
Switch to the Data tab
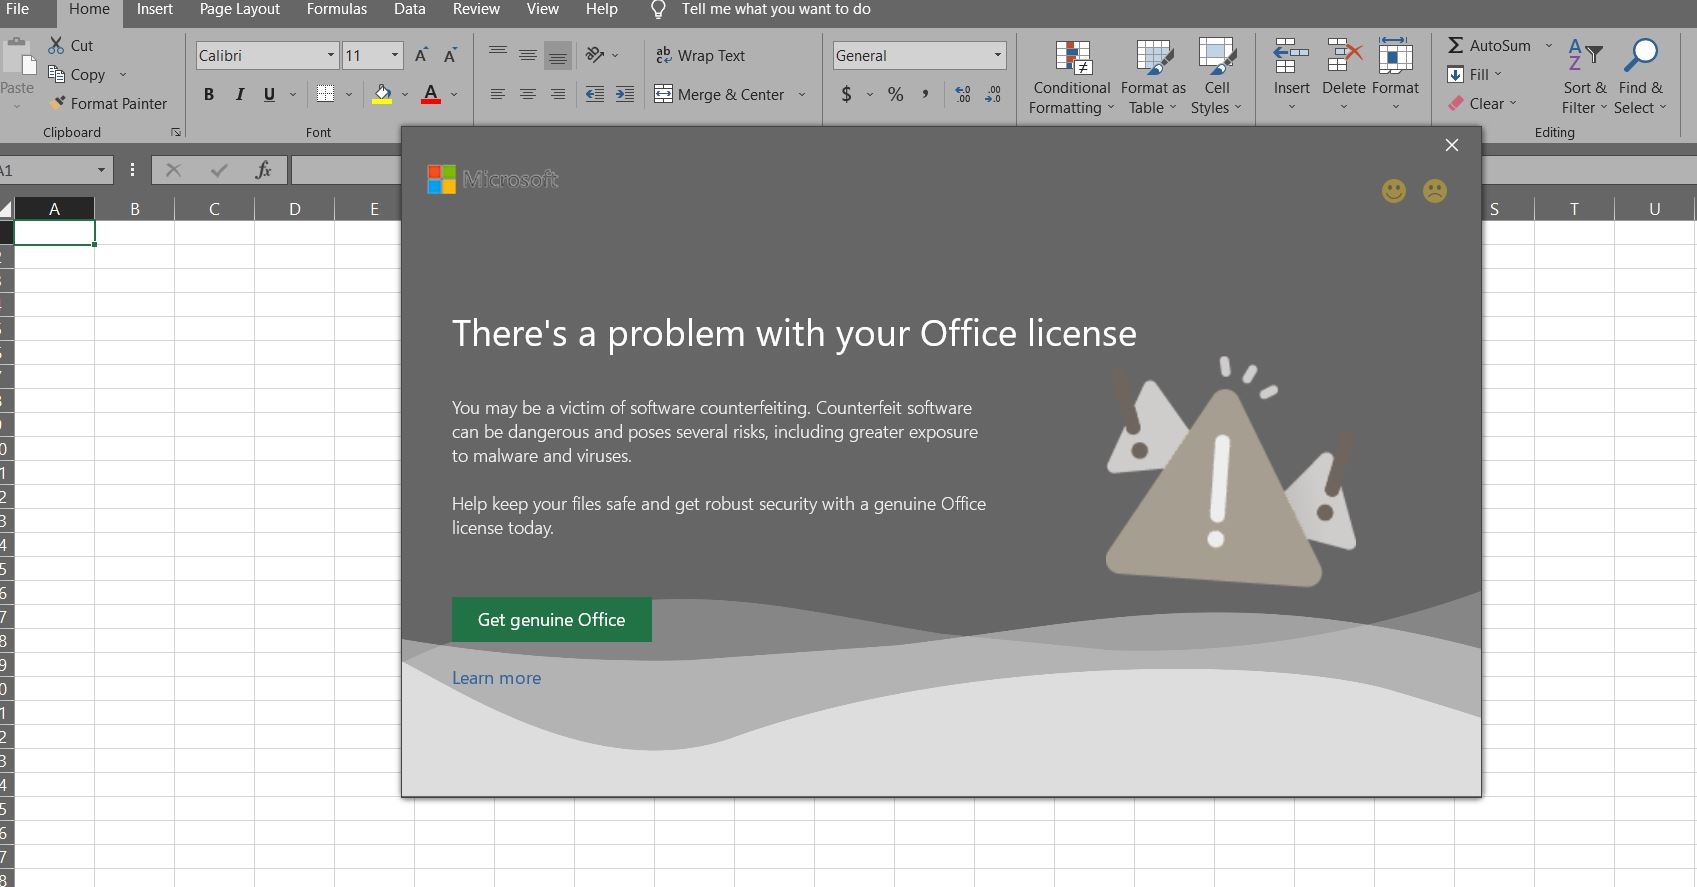point(410,9)
